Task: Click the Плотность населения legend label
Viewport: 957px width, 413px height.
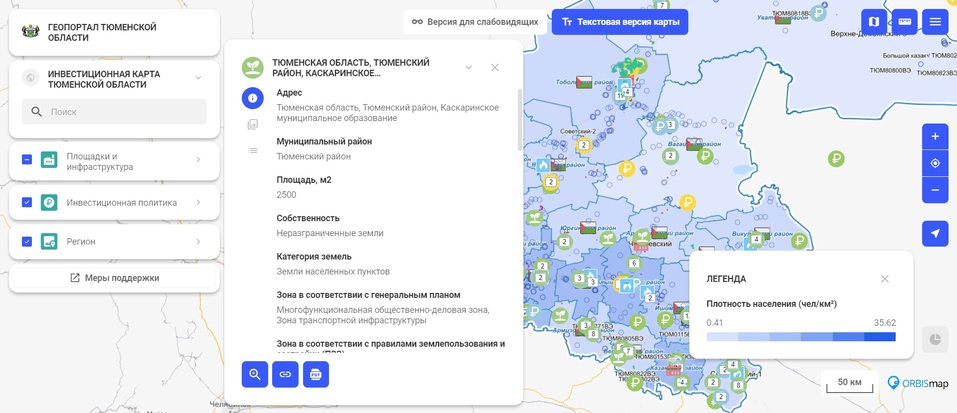Action: (771, 303)
